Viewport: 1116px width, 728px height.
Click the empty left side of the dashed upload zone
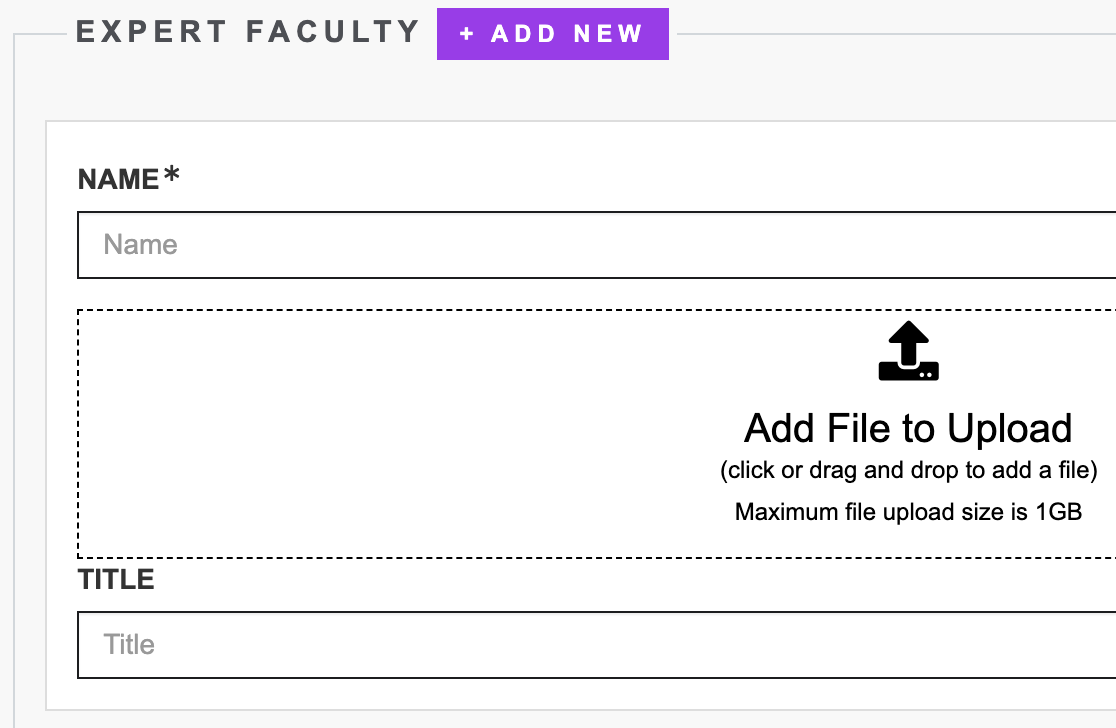300,434
